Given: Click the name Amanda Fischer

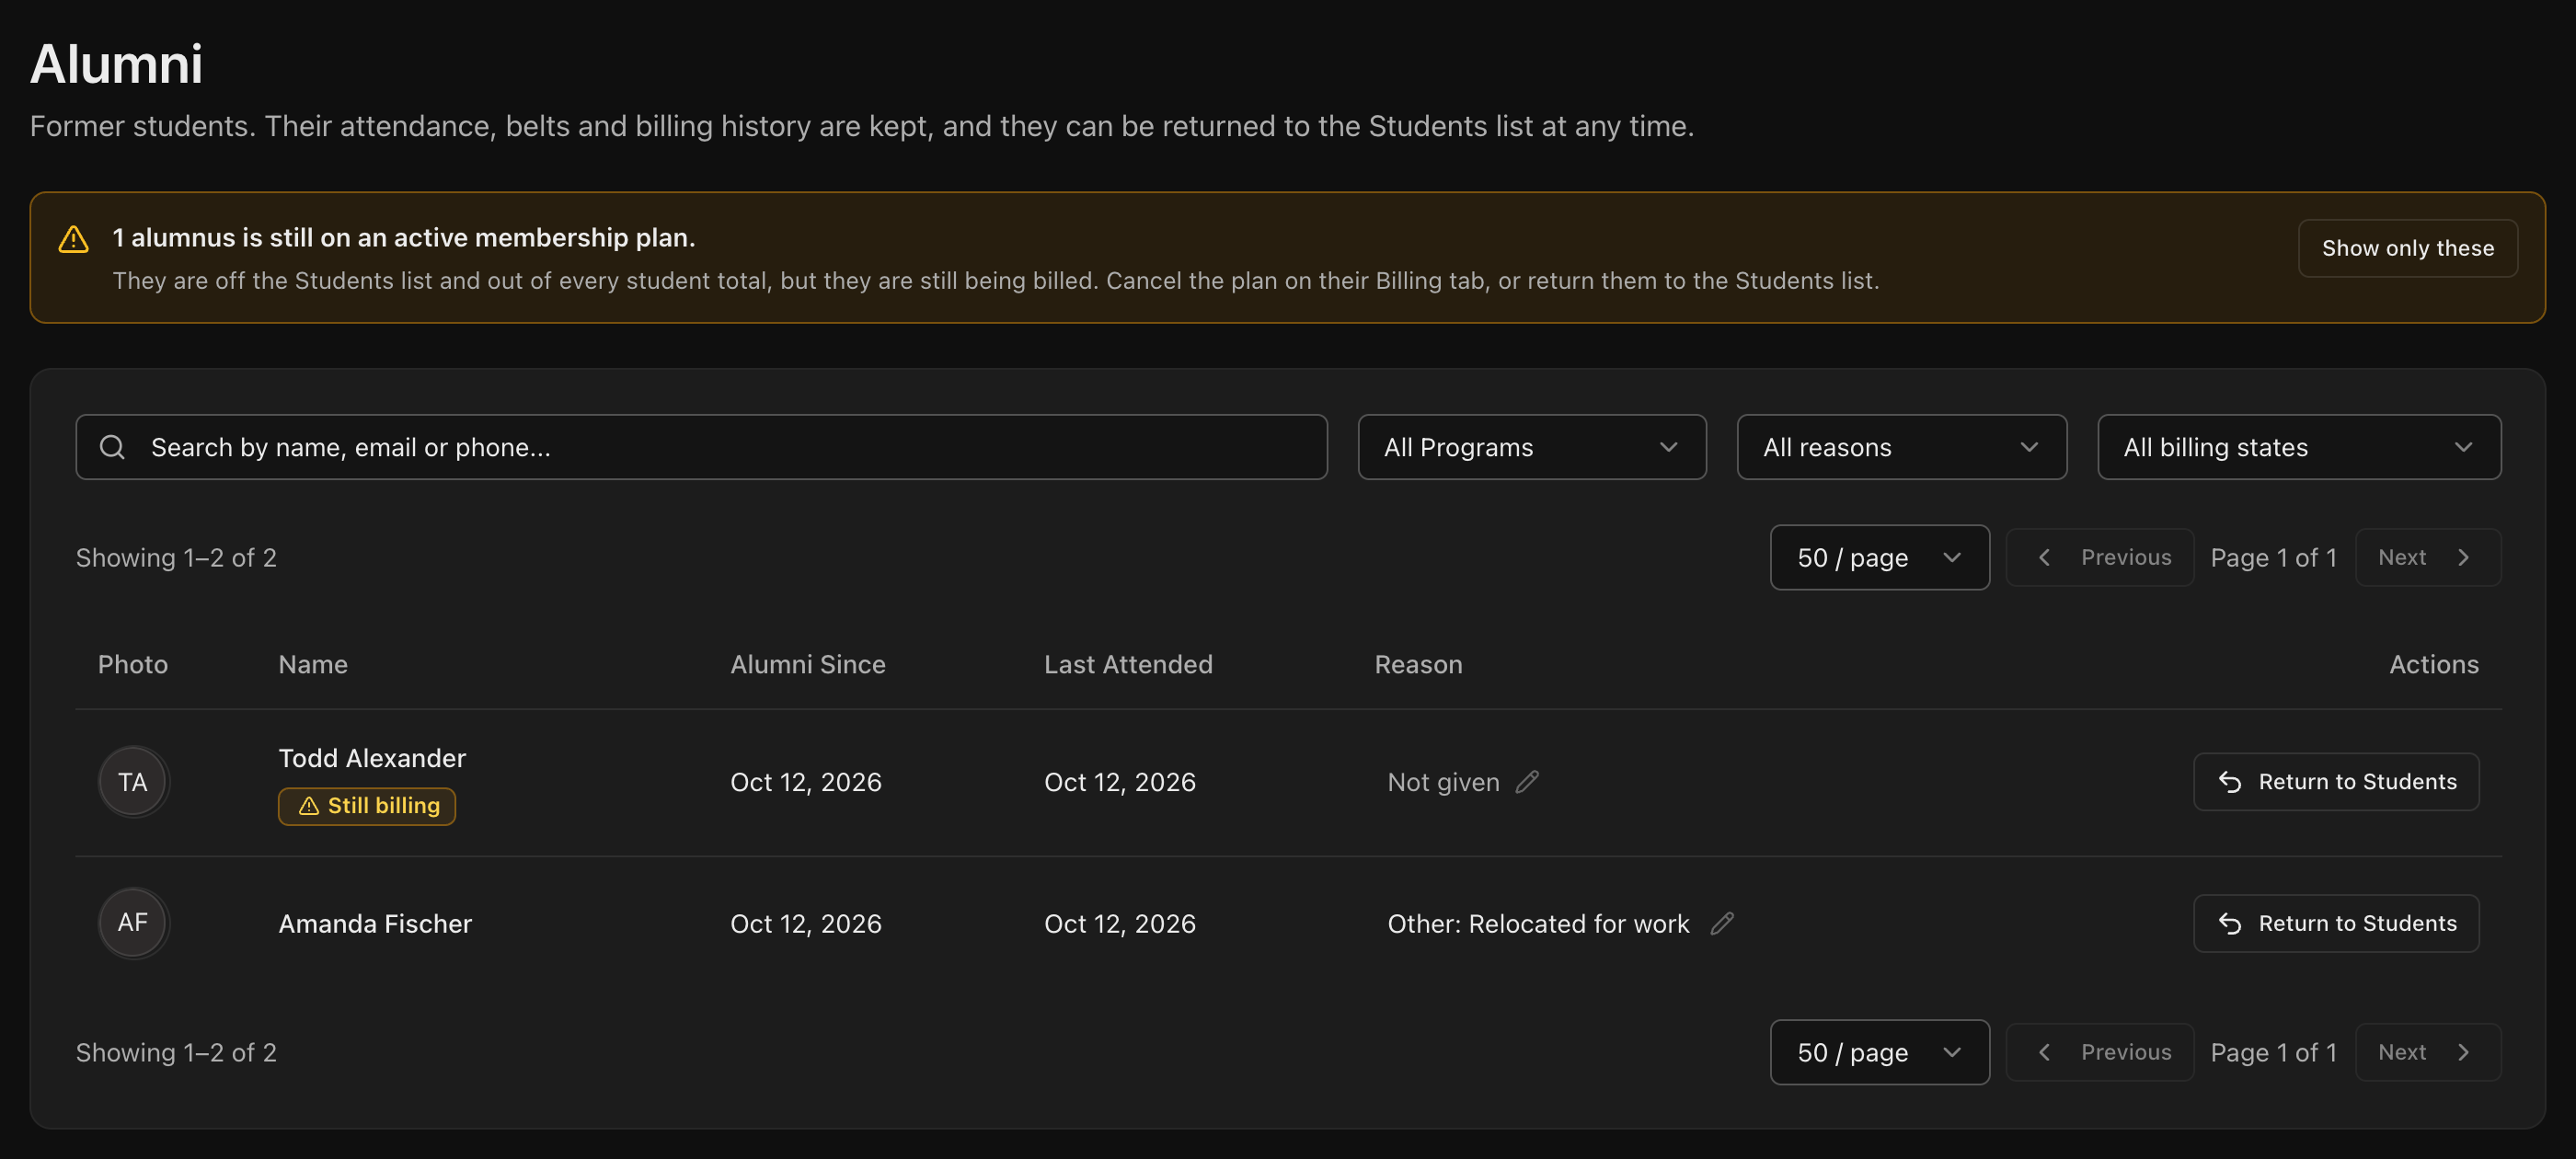Looking at the screenshot, I should coord(375,924).
